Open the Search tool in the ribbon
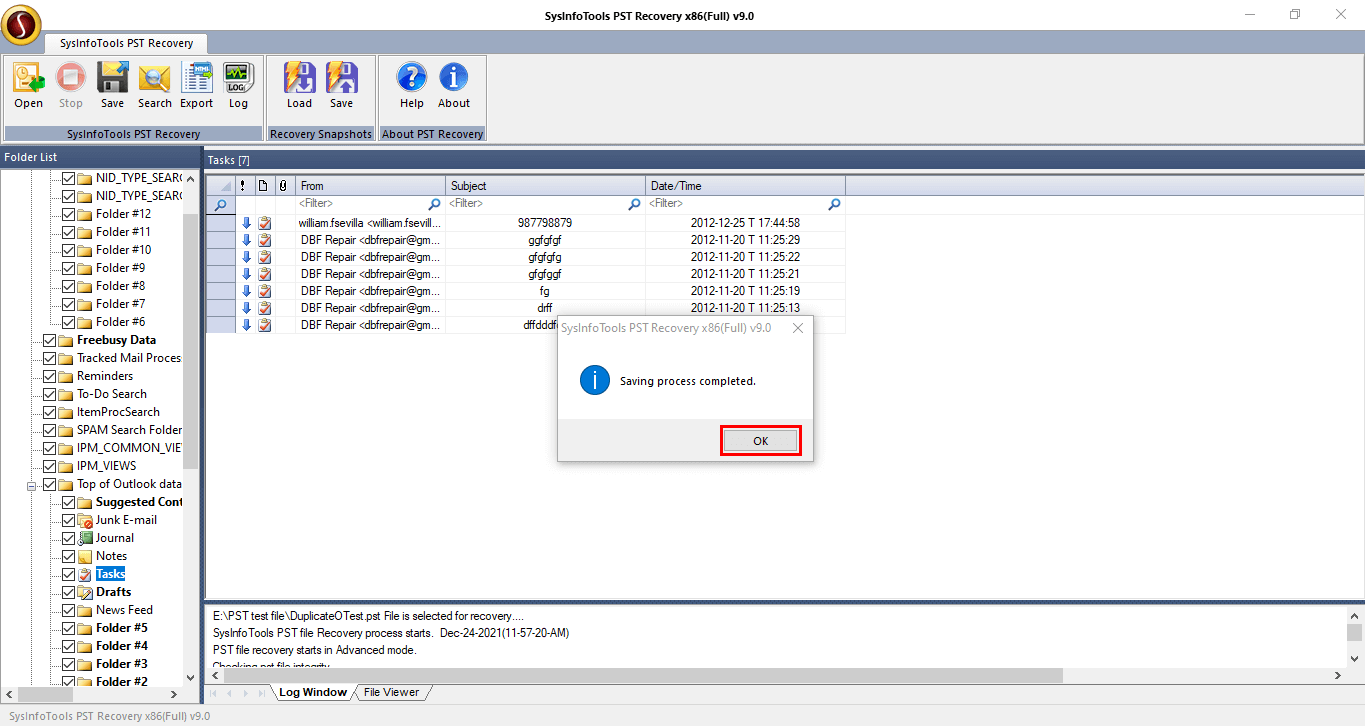The height and width of the screenshot is (726, 1365). 154,78
